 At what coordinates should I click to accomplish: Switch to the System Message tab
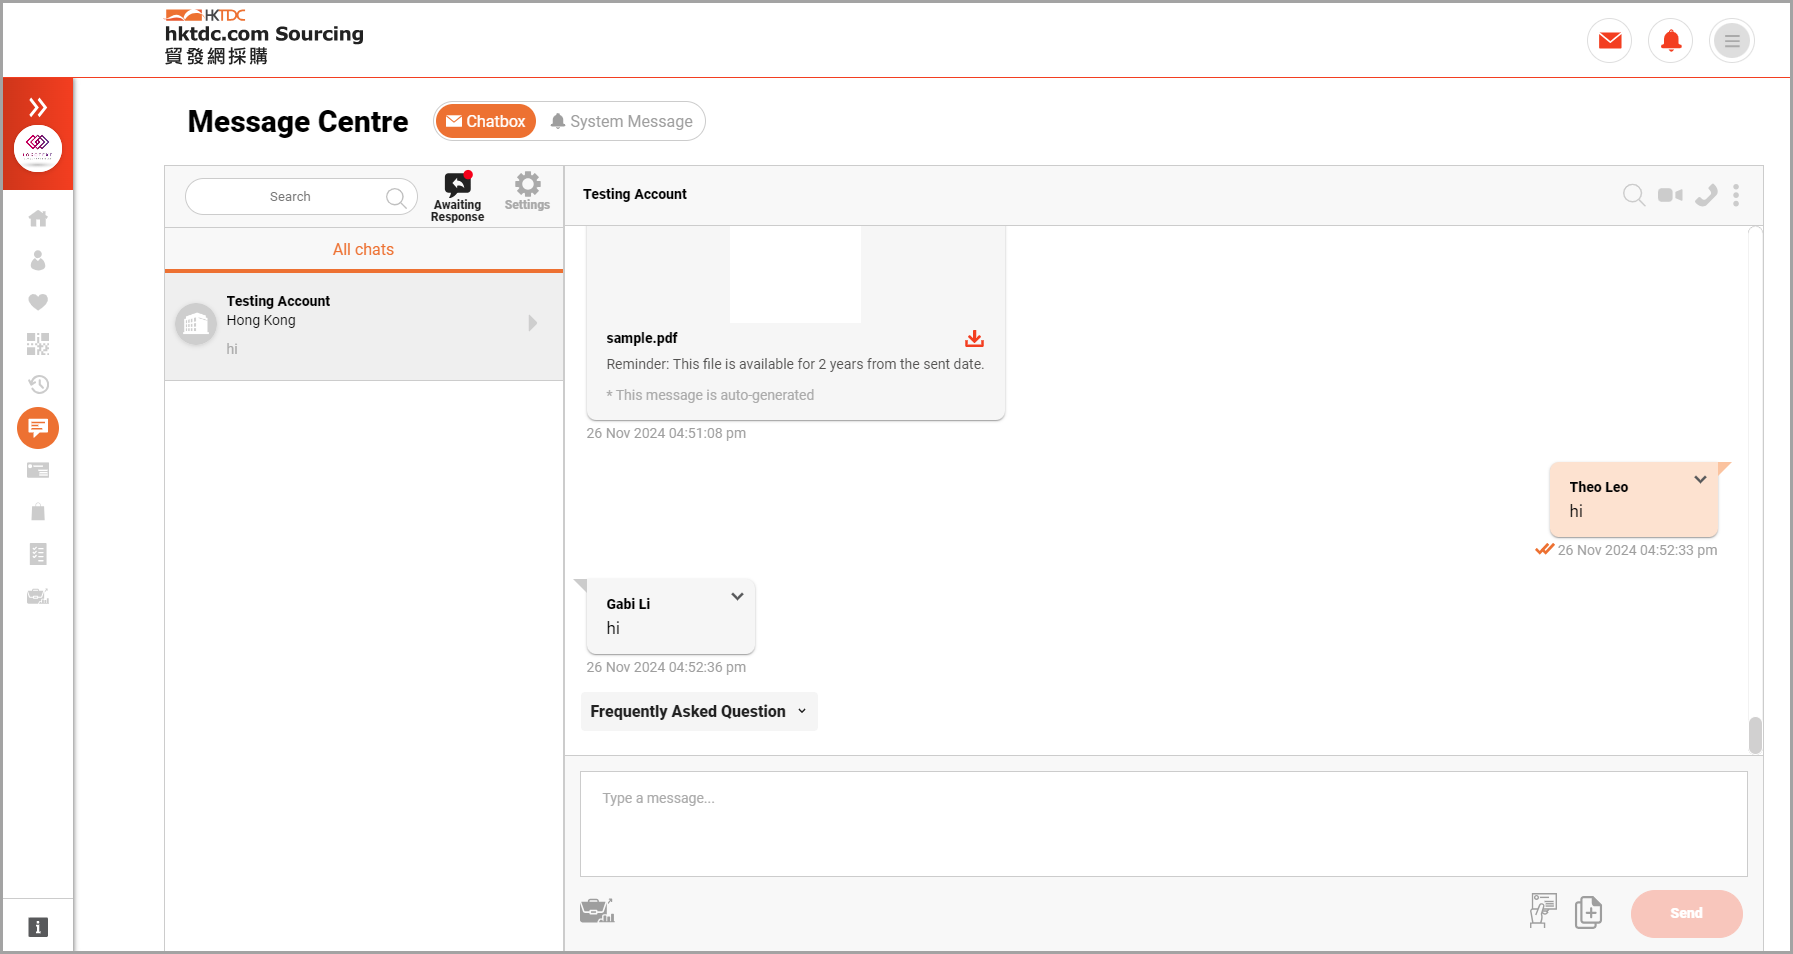[x=621, y=122]
